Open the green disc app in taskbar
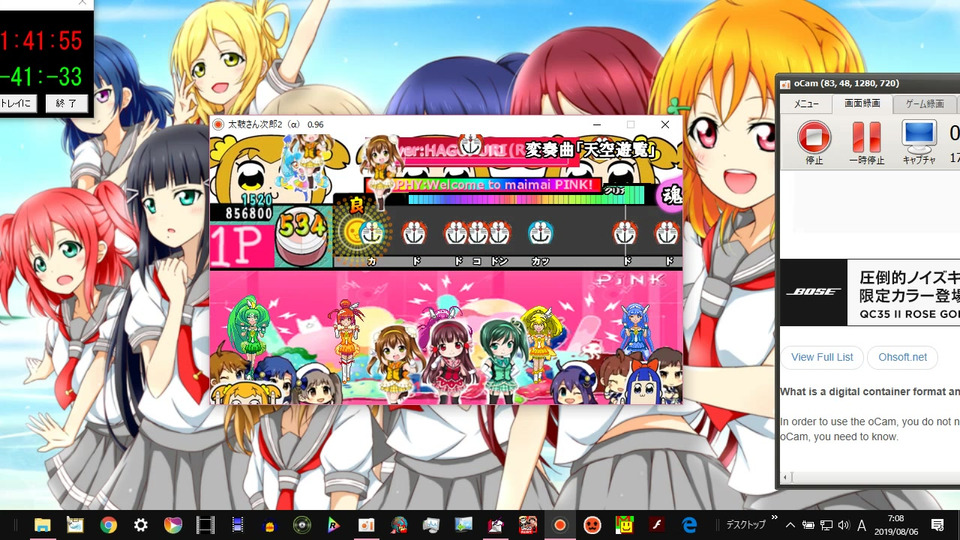This screenshot has width=960, height=540. tap(302, 525)
